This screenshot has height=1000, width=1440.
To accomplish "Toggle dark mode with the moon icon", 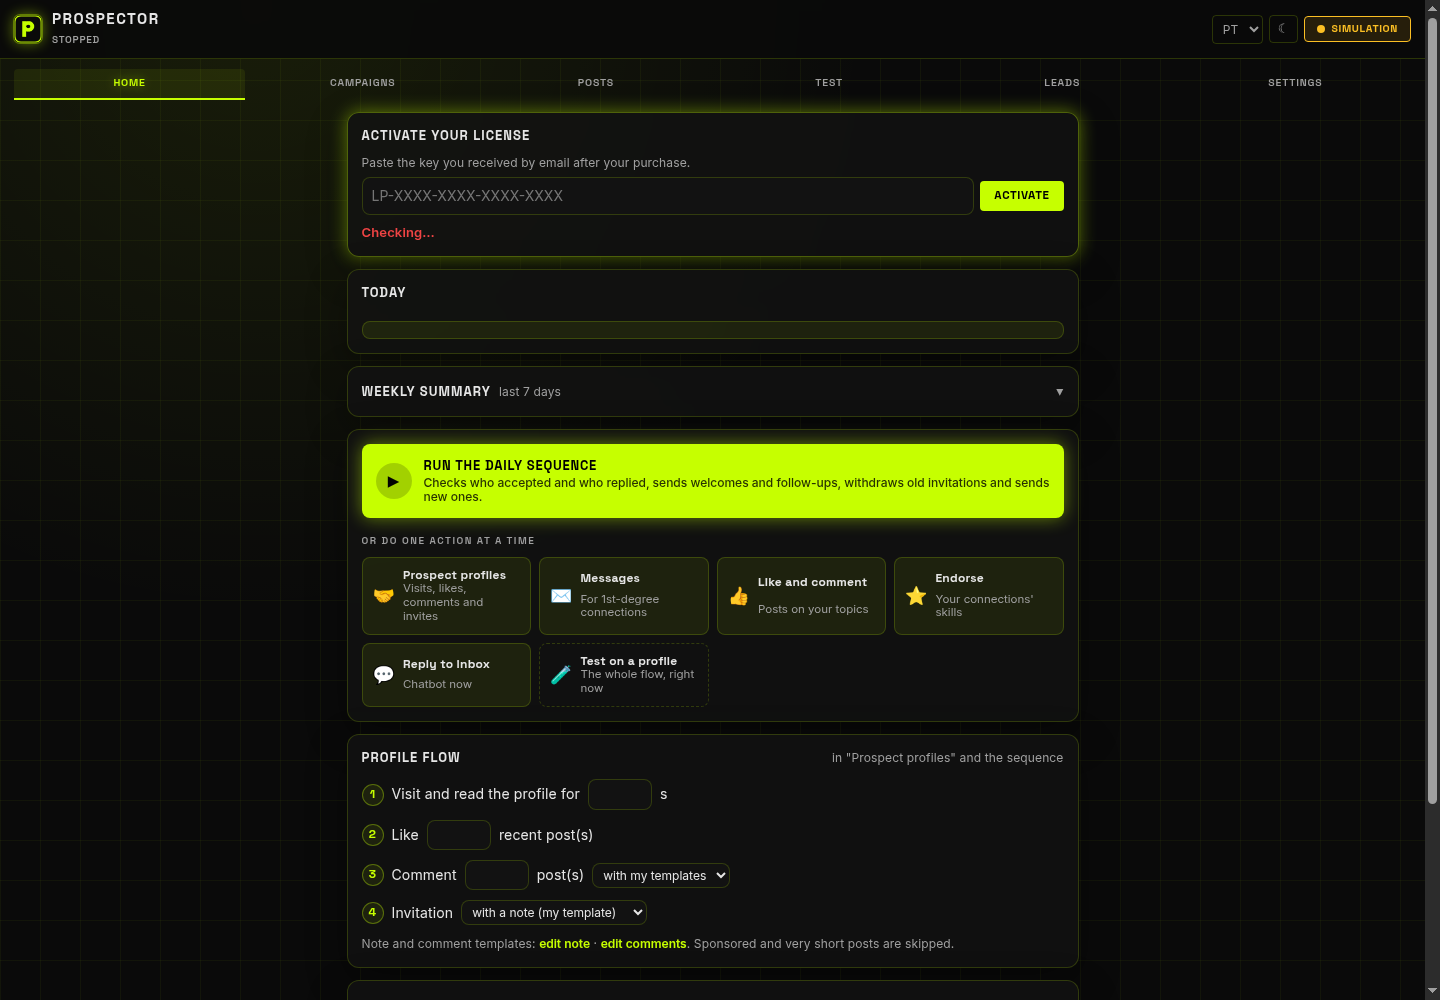I will coord(1283,29).
